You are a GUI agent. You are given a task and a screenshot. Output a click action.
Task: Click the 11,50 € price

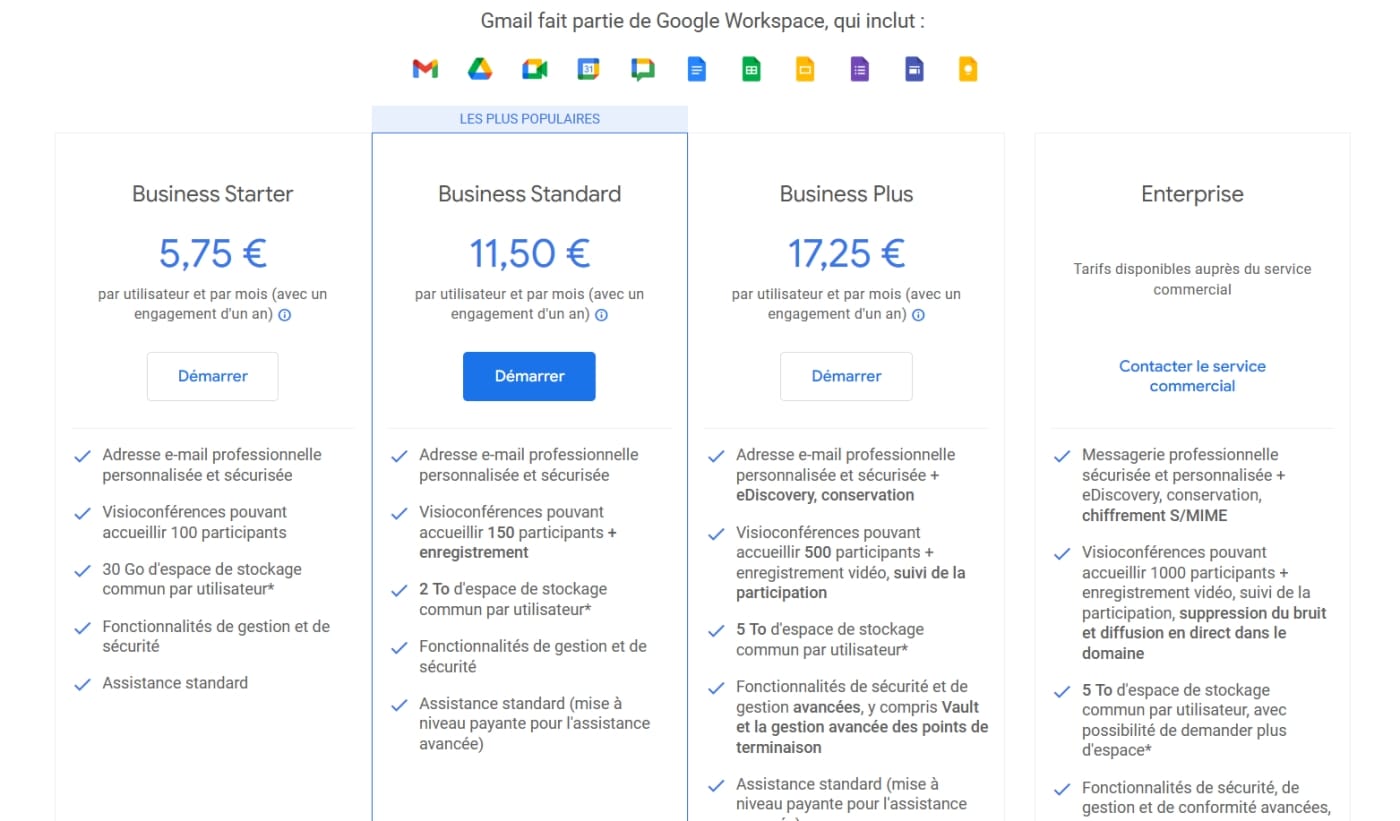(x=530, y=254)
